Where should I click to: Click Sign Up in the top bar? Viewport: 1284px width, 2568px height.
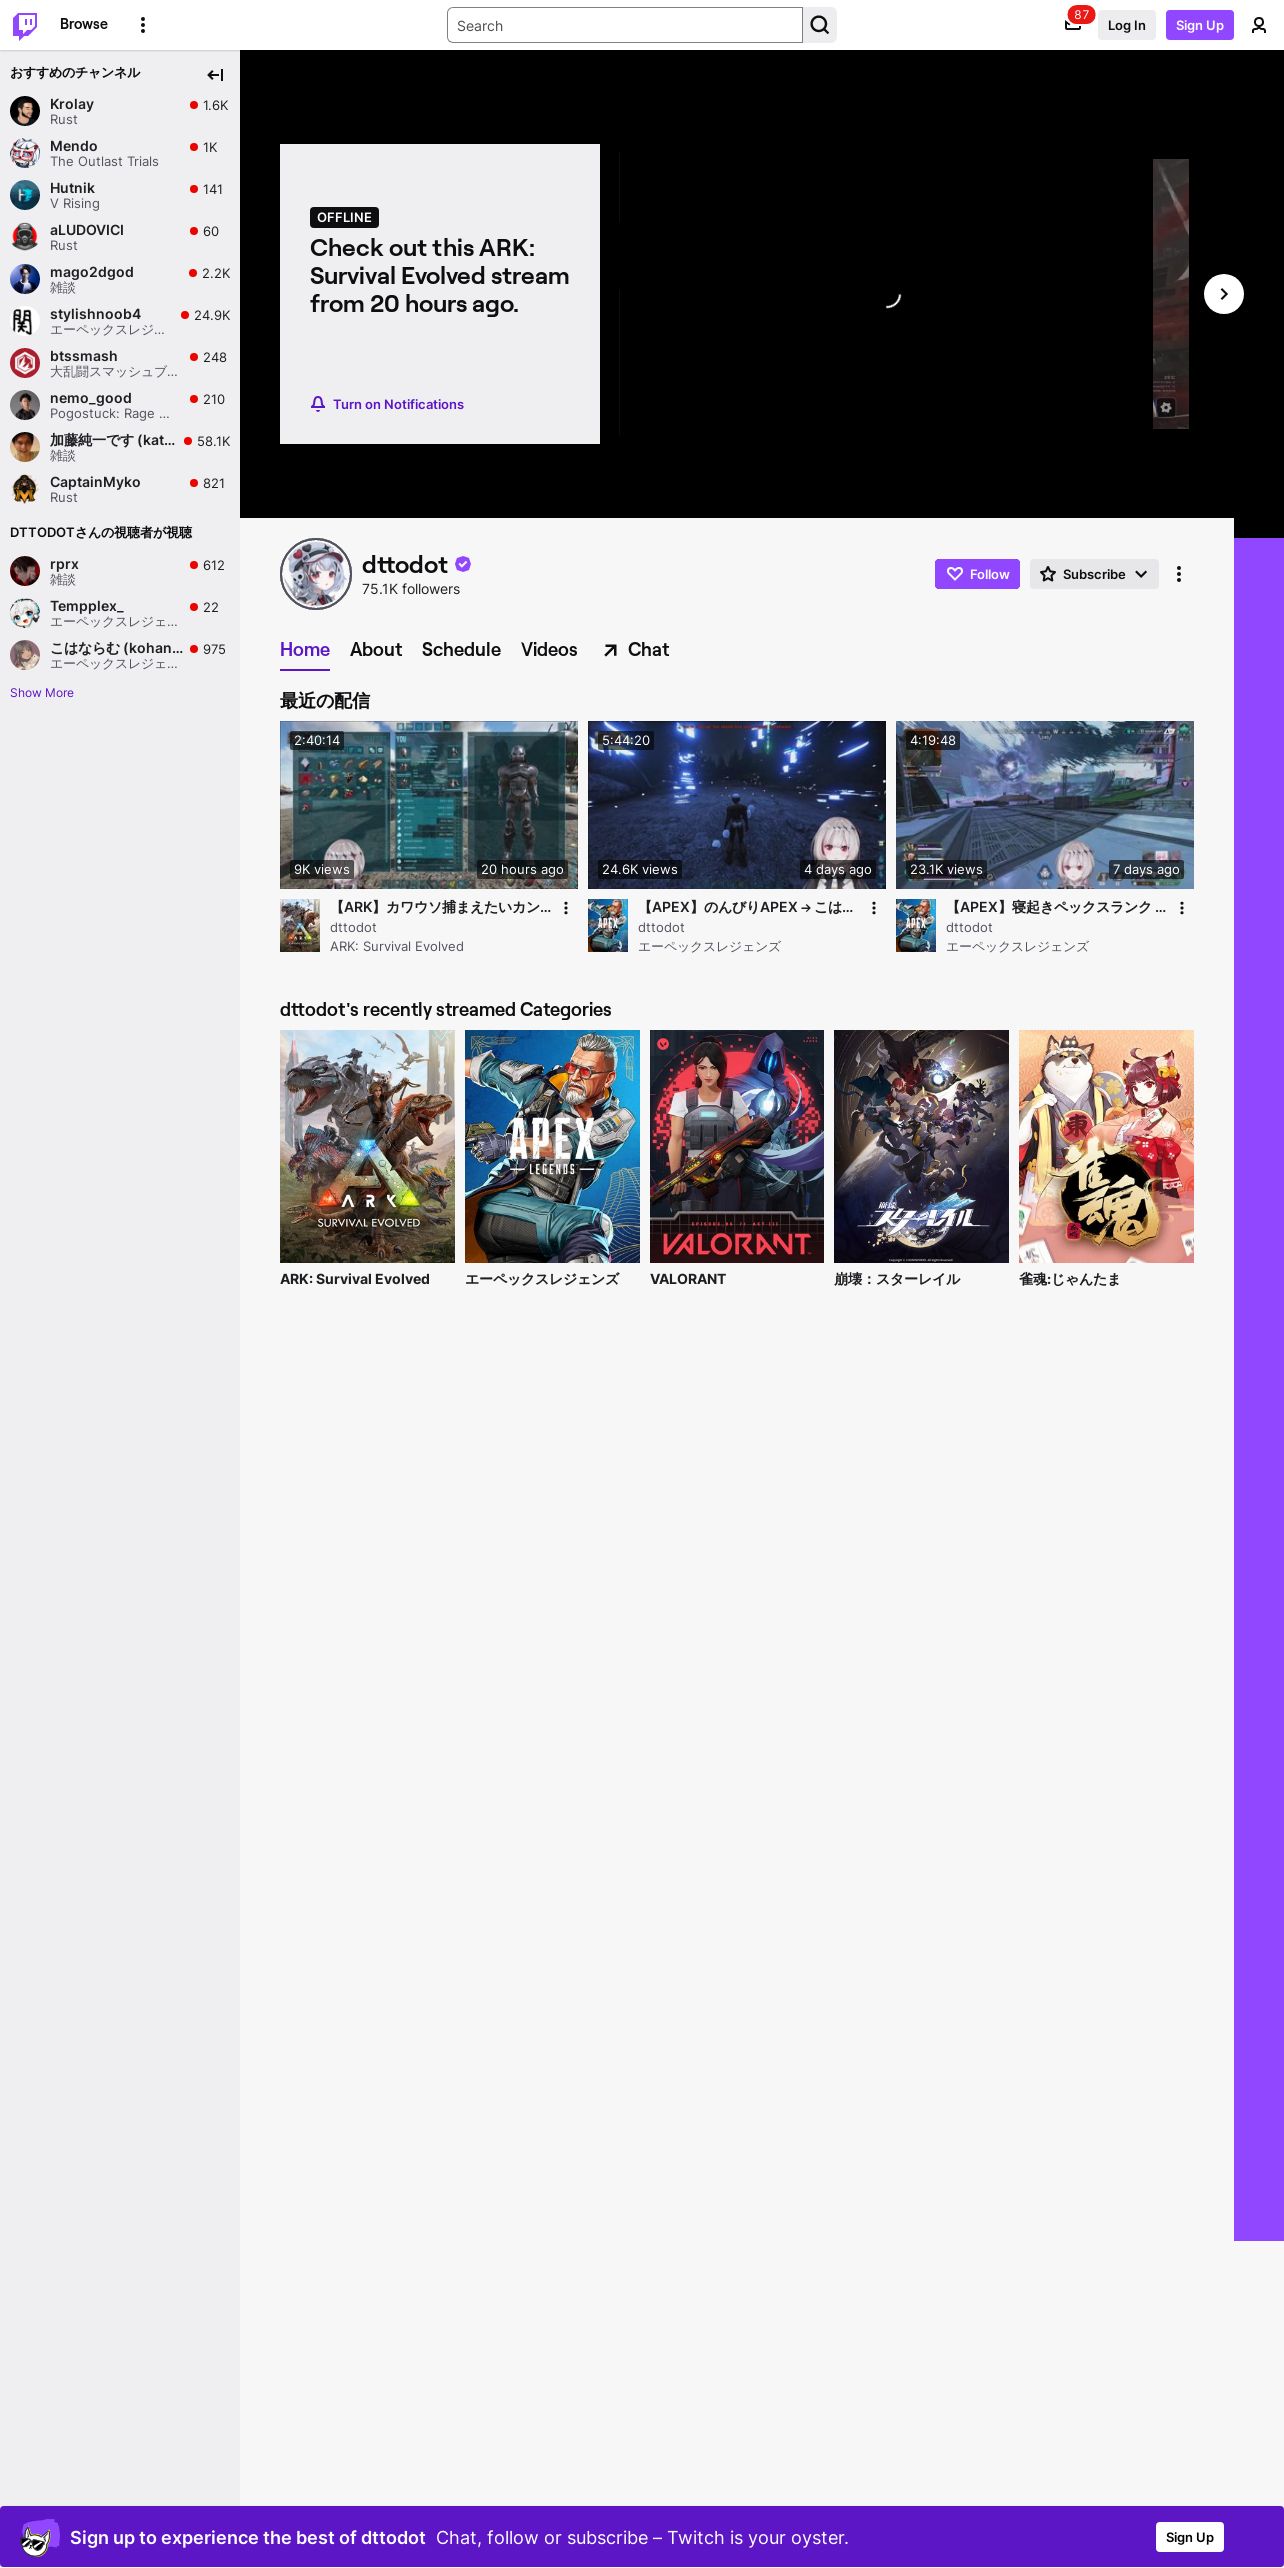click(1200, 25)
